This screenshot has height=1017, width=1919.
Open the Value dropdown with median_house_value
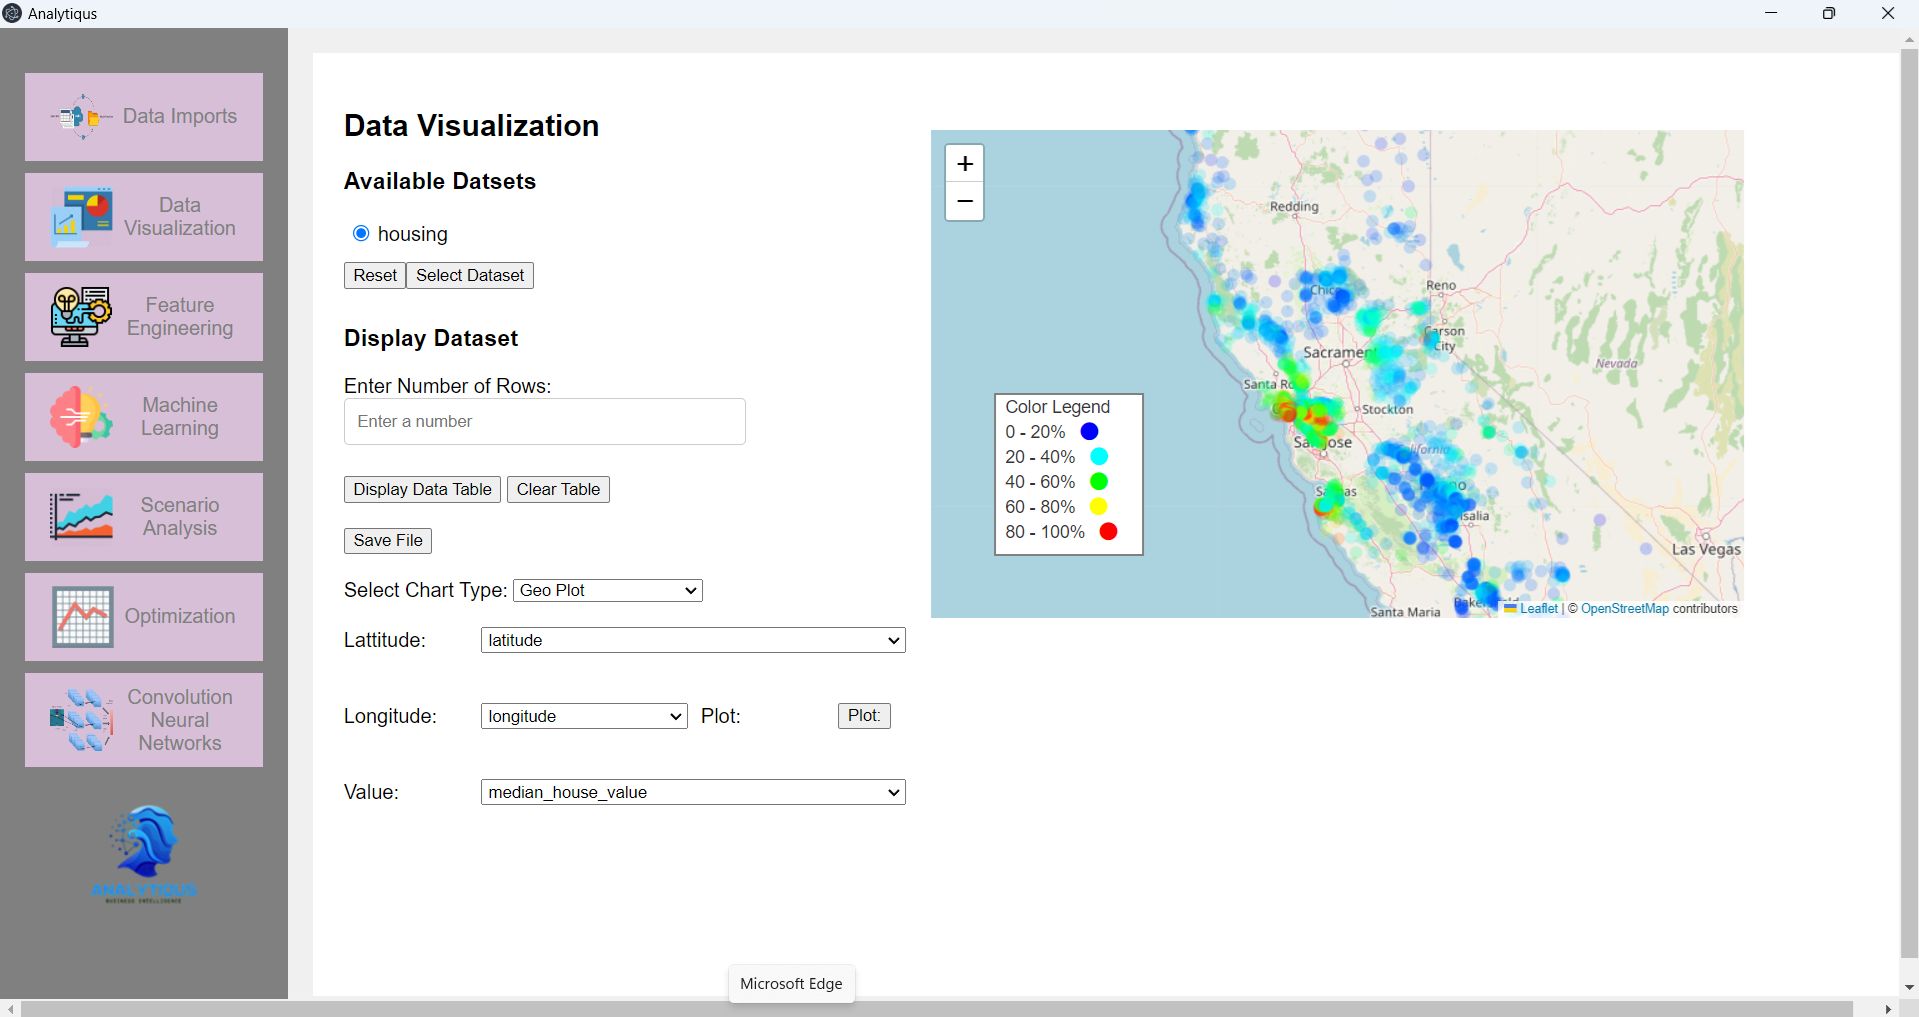click(x=692, y=793)
